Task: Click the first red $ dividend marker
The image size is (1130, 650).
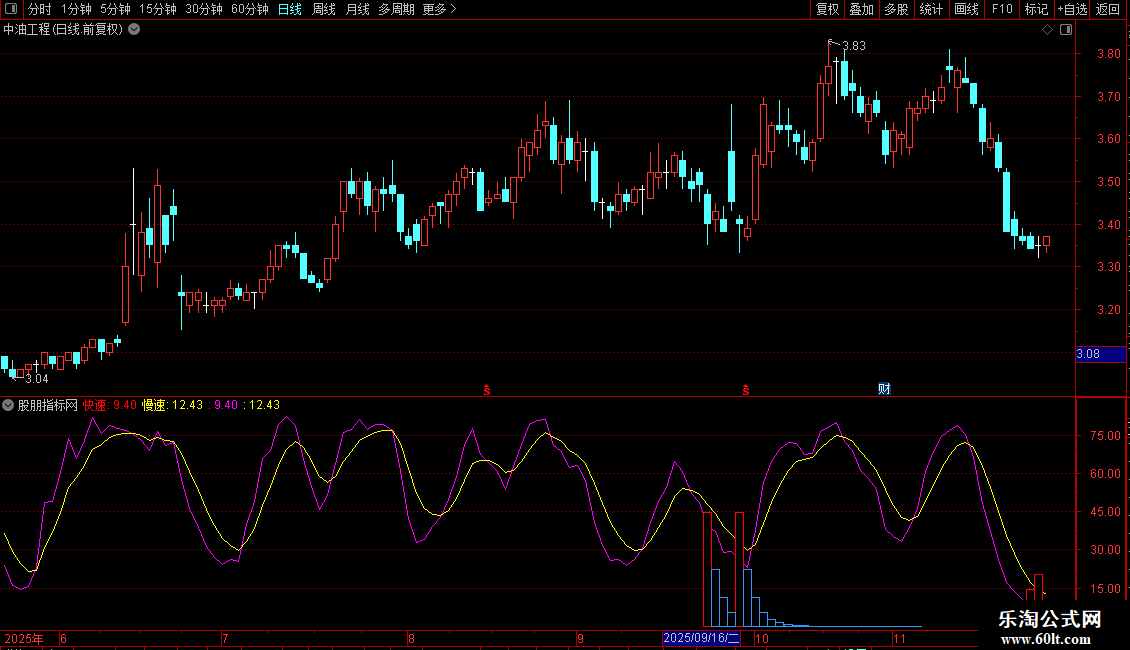Action: coord(487,389)
